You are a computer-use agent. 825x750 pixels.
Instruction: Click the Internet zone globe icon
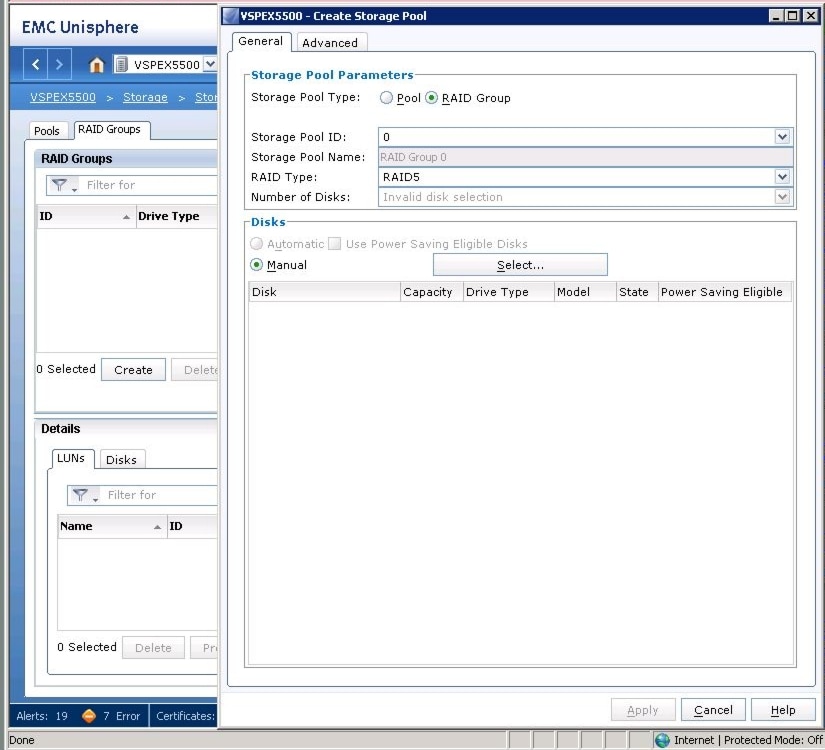click(x=662, y=740)
